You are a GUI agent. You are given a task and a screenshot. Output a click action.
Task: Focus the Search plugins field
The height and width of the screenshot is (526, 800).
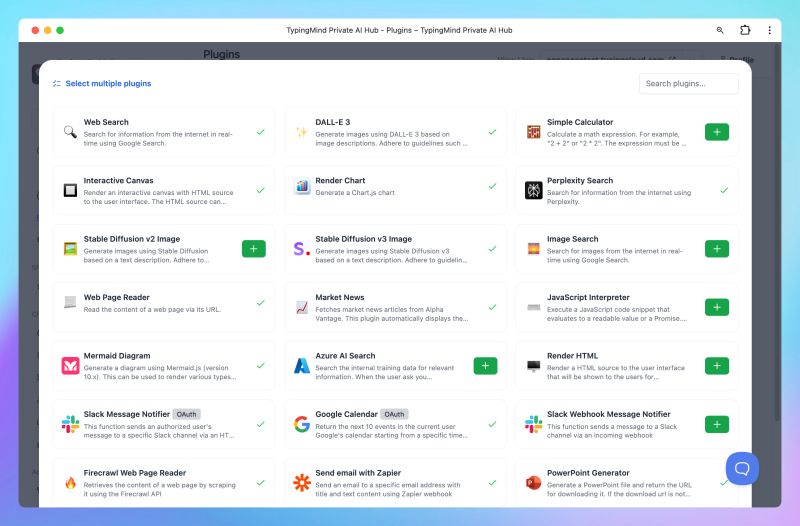coord(688,84)
